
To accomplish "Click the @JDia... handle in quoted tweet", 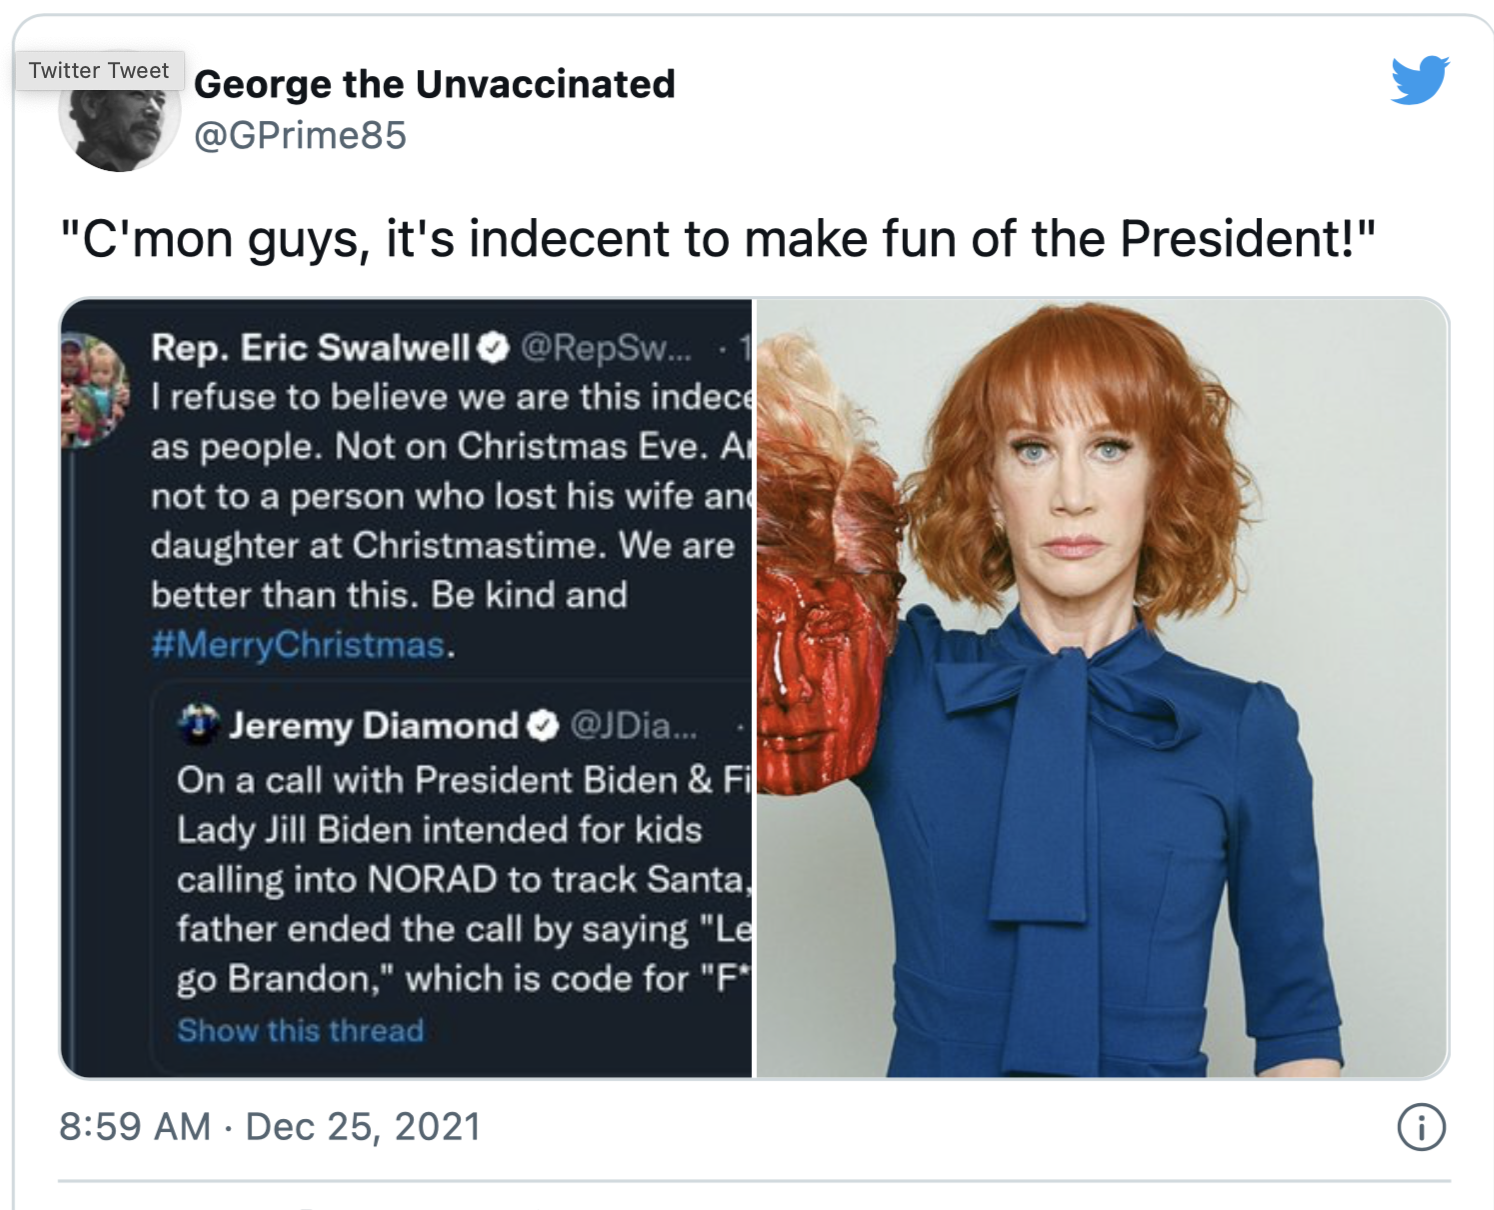I will coord(634,726).
